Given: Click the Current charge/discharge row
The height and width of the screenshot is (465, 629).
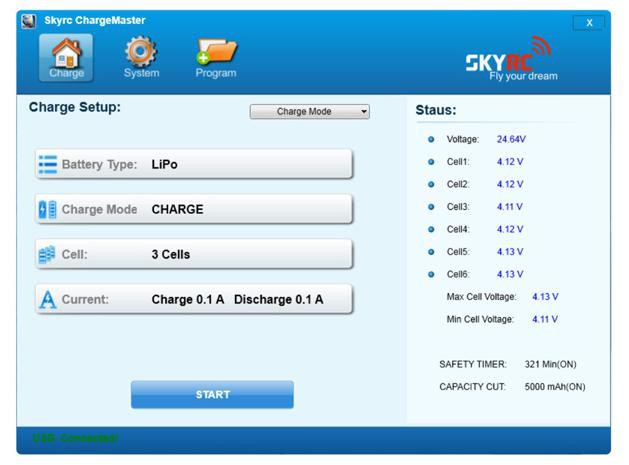Looking at the screenshot, I should point(194,299).
